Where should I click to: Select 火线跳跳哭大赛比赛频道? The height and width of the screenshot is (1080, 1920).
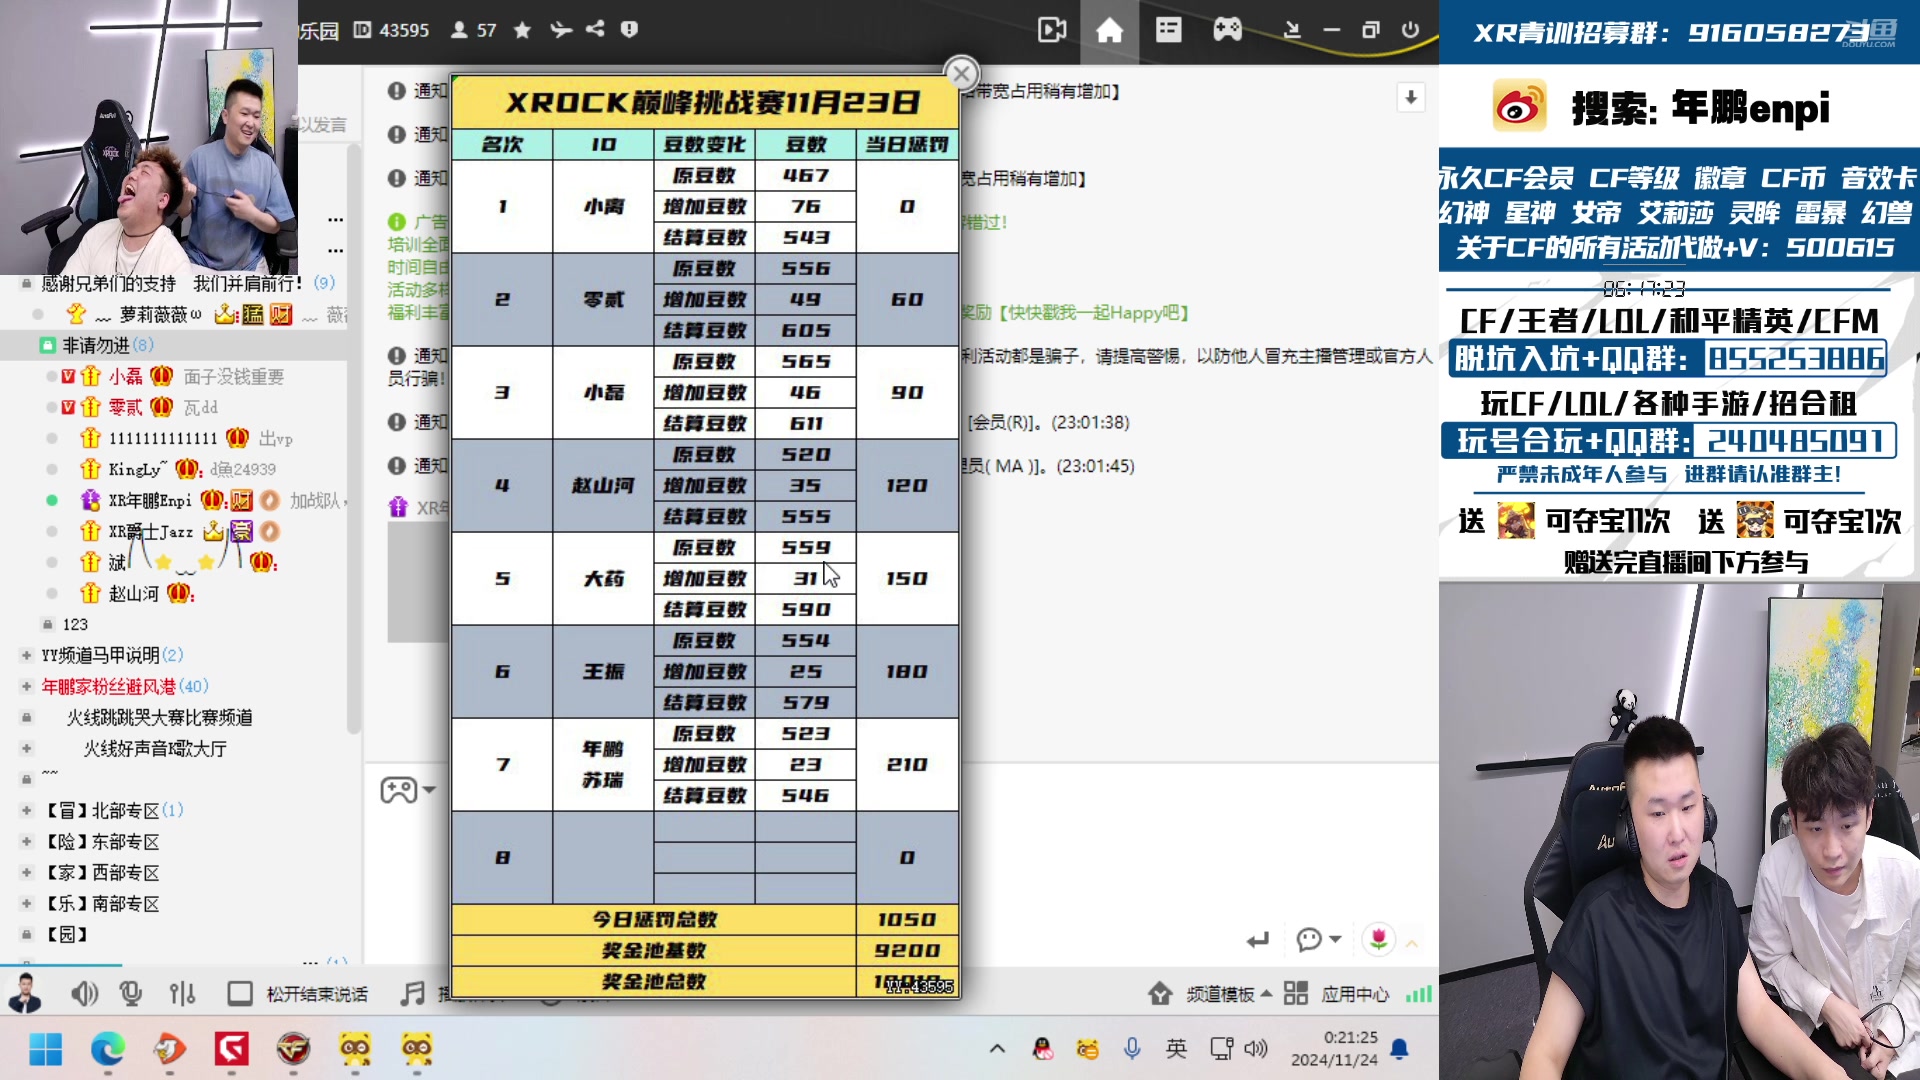[x=159, y=717]
